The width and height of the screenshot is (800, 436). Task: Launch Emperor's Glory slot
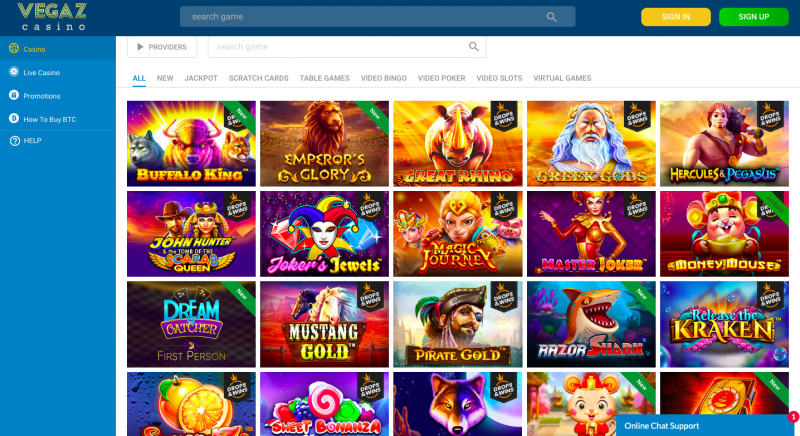click(324, 143)
